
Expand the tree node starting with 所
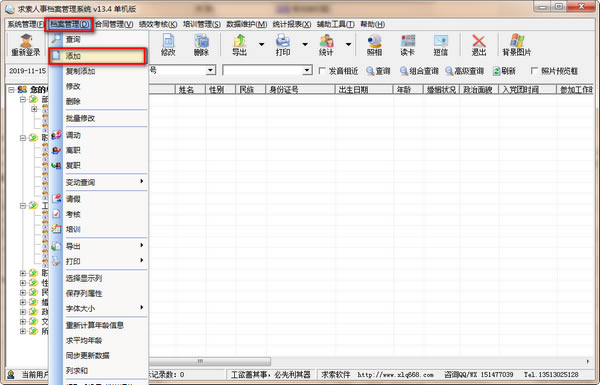pyautogui.click(x=23, y=331)
